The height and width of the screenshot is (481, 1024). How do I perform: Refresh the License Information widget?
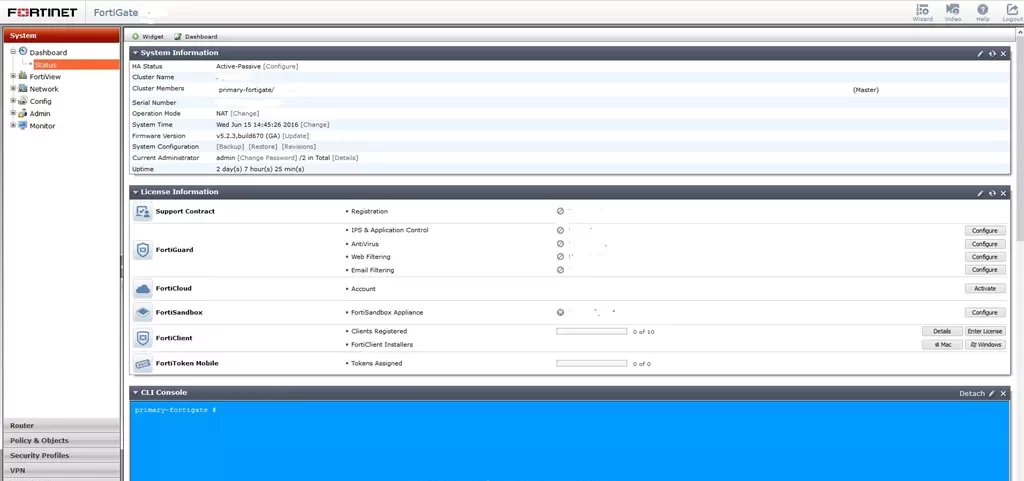click(x=992, y=193)
